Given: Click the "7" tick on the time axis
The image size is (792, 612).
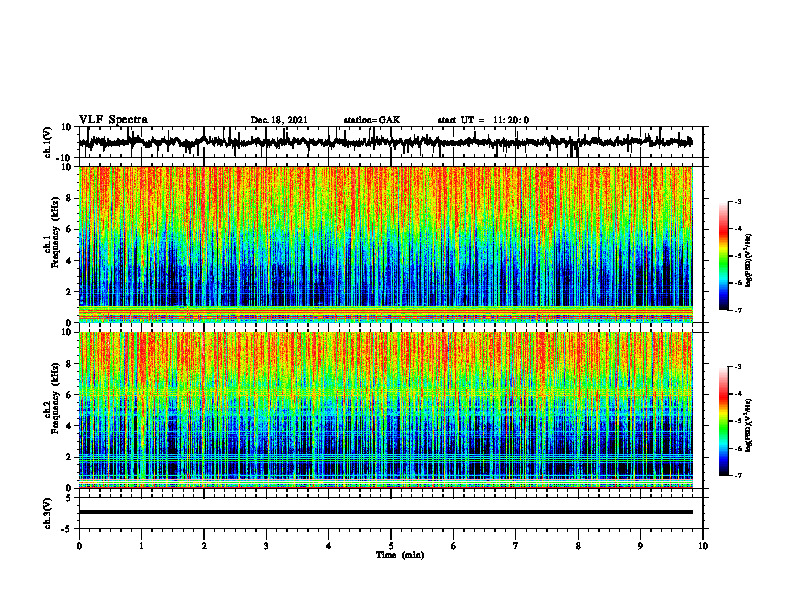Looking at the screenshot, I should pyautogui.click(x=516, y=546).
